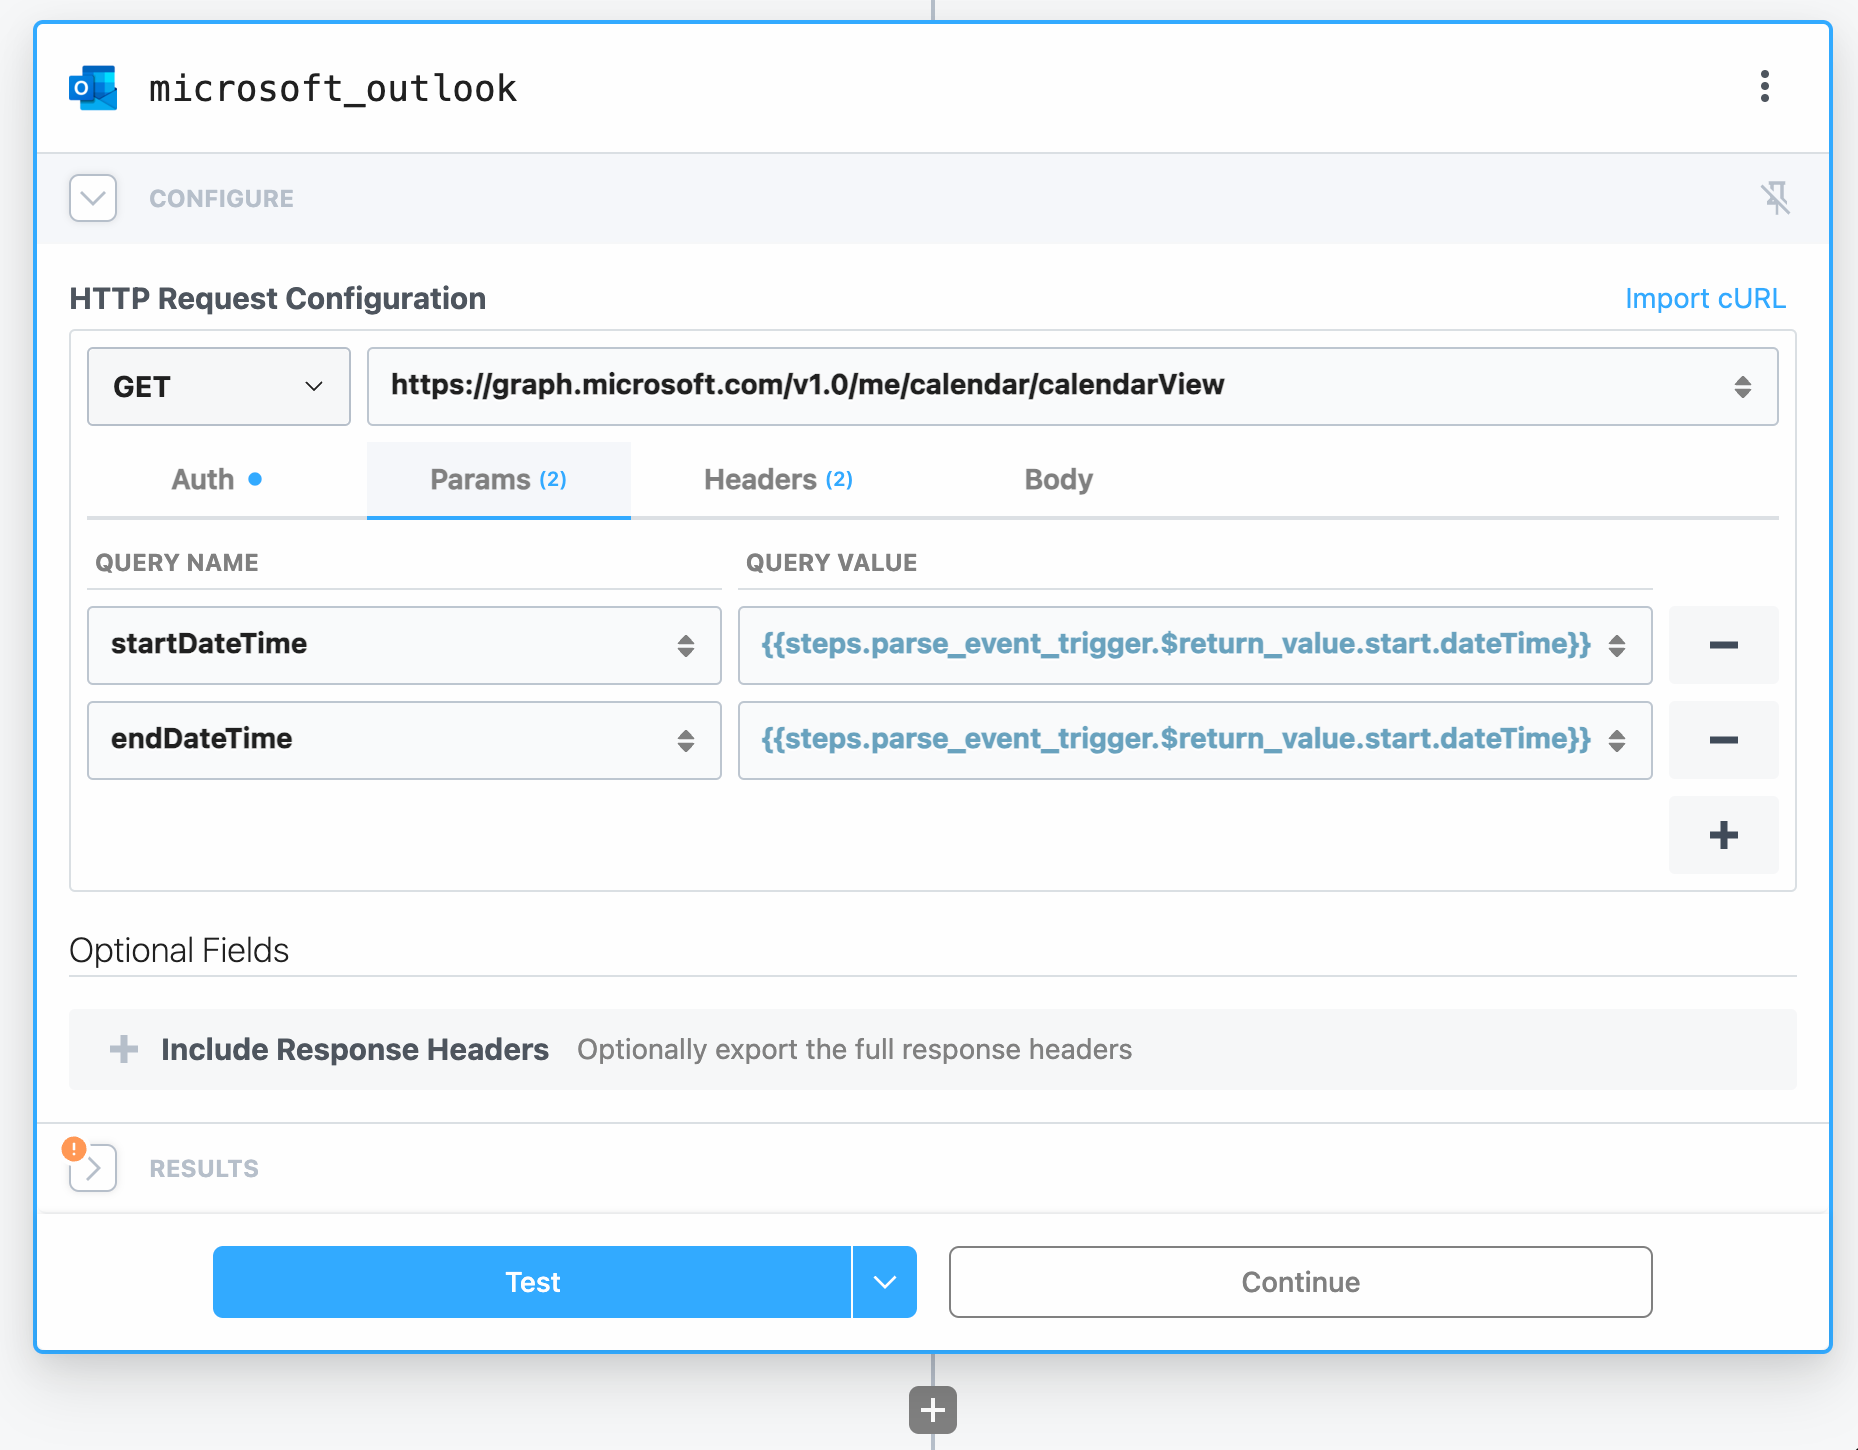Open selector arrows for startDateTime value
The height and width of the screenshot is (1450, 1858).
1617,646
